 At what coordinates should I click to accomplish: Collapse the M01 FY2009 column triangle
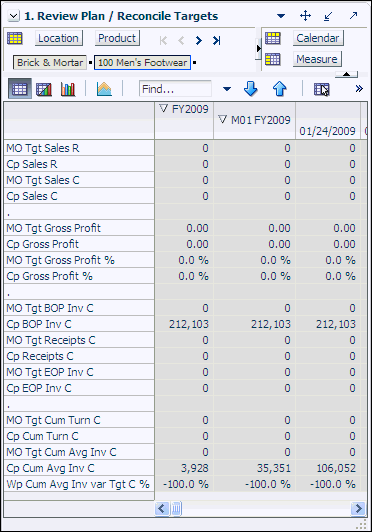222,119
